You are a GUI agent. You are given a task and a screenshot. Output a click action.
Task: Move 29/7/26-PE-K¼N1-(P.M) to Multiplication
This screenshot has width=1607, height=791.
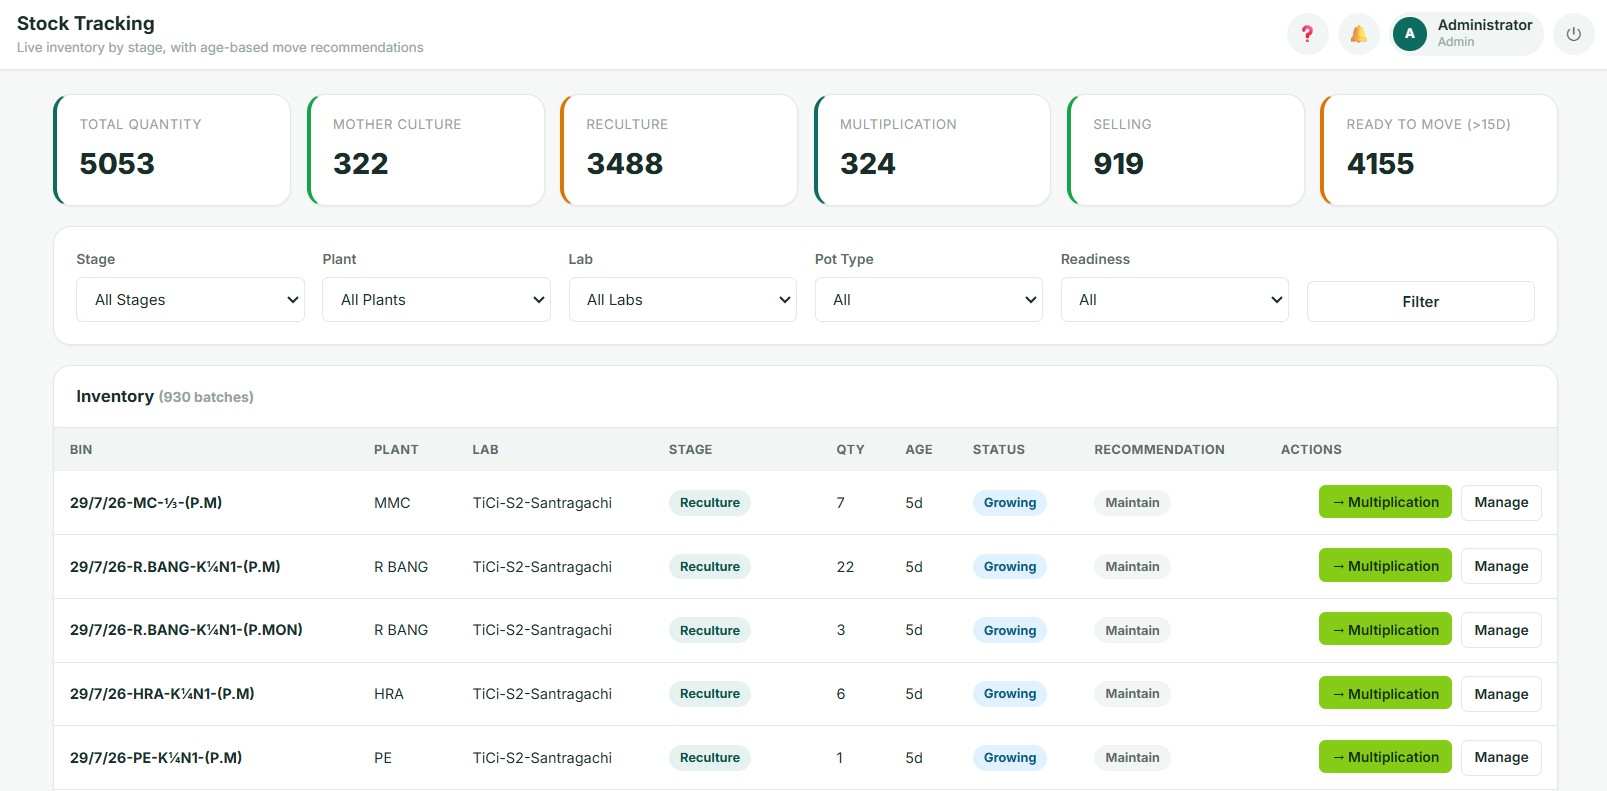point(1385,757)
